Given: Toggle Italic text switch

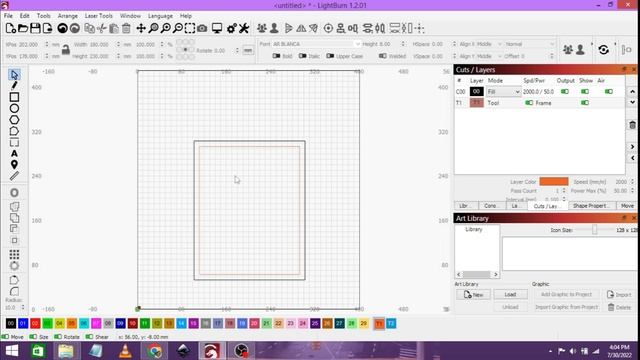Looking at the screenshot, I should click(302, 56).
